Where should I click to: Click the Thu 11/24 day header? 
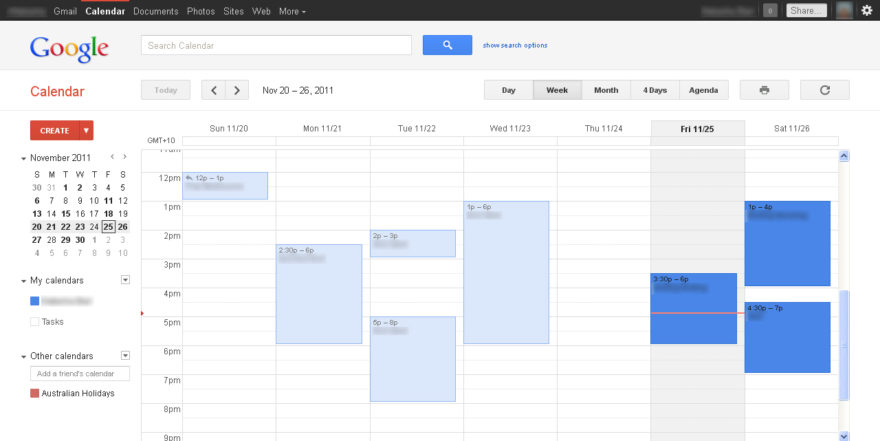(x=603, y=128)
